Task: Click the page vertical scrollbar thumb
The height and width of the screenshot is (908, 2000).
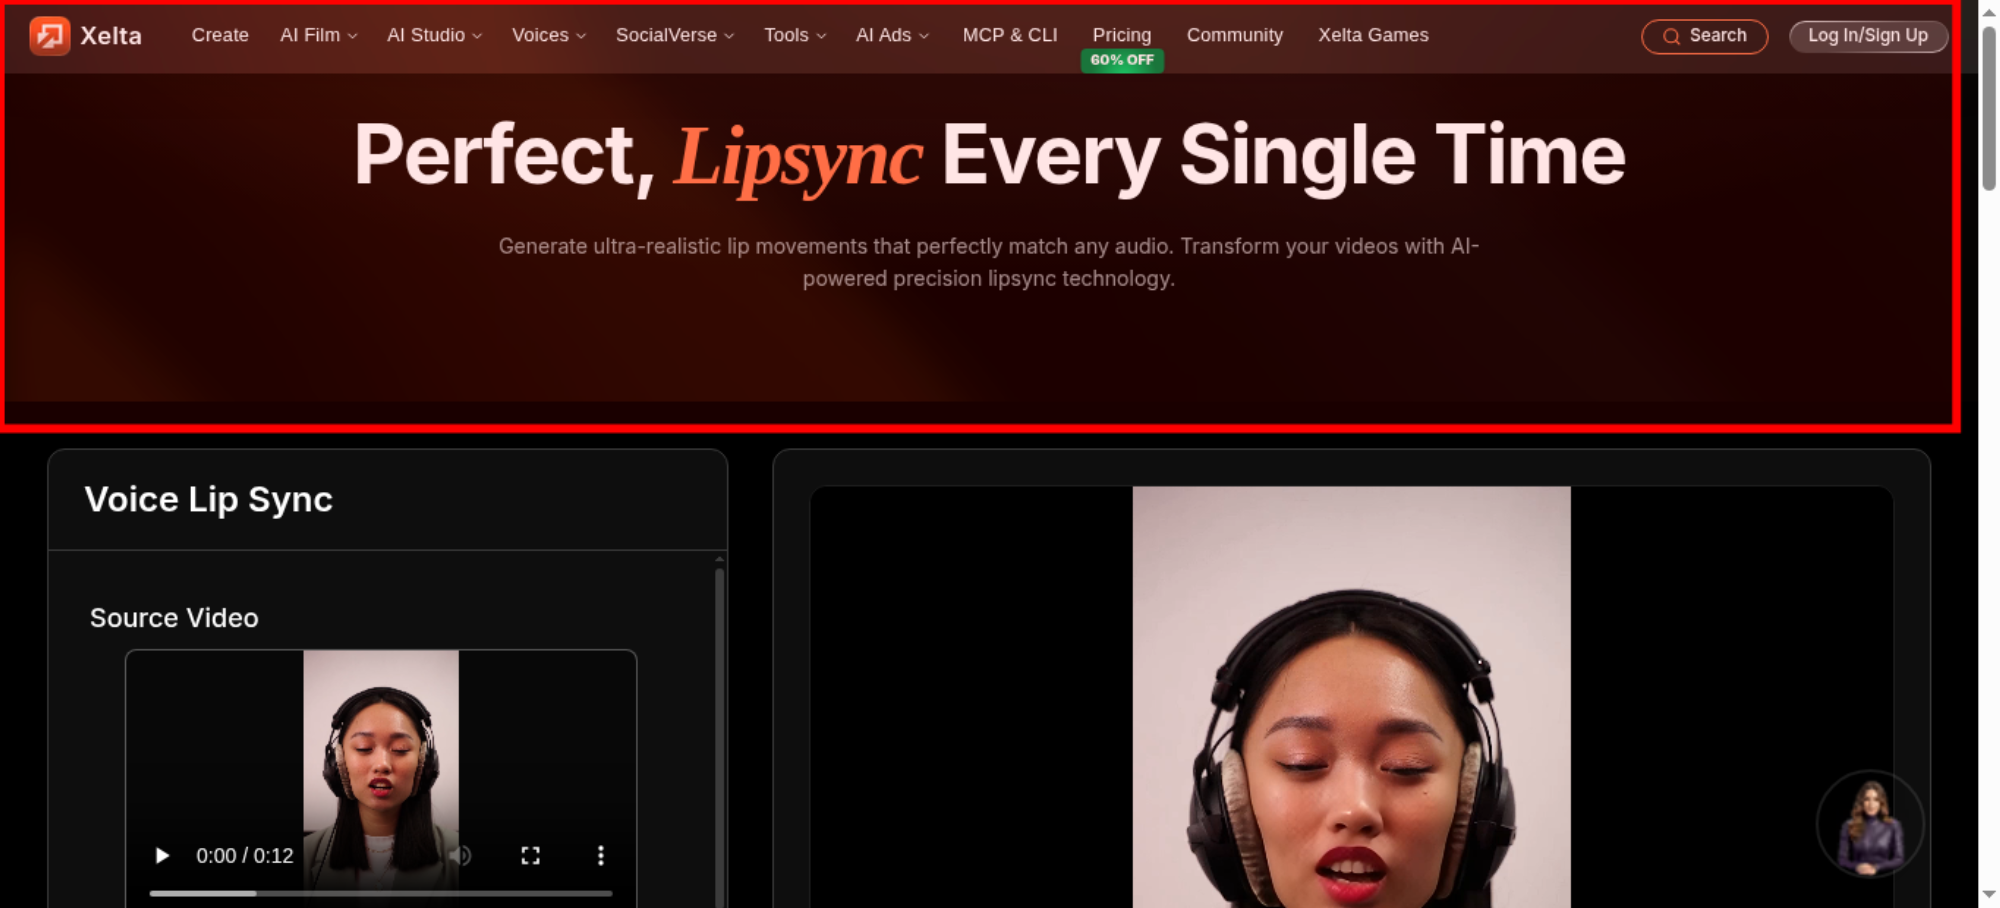Action: (x=1989, y=108)
